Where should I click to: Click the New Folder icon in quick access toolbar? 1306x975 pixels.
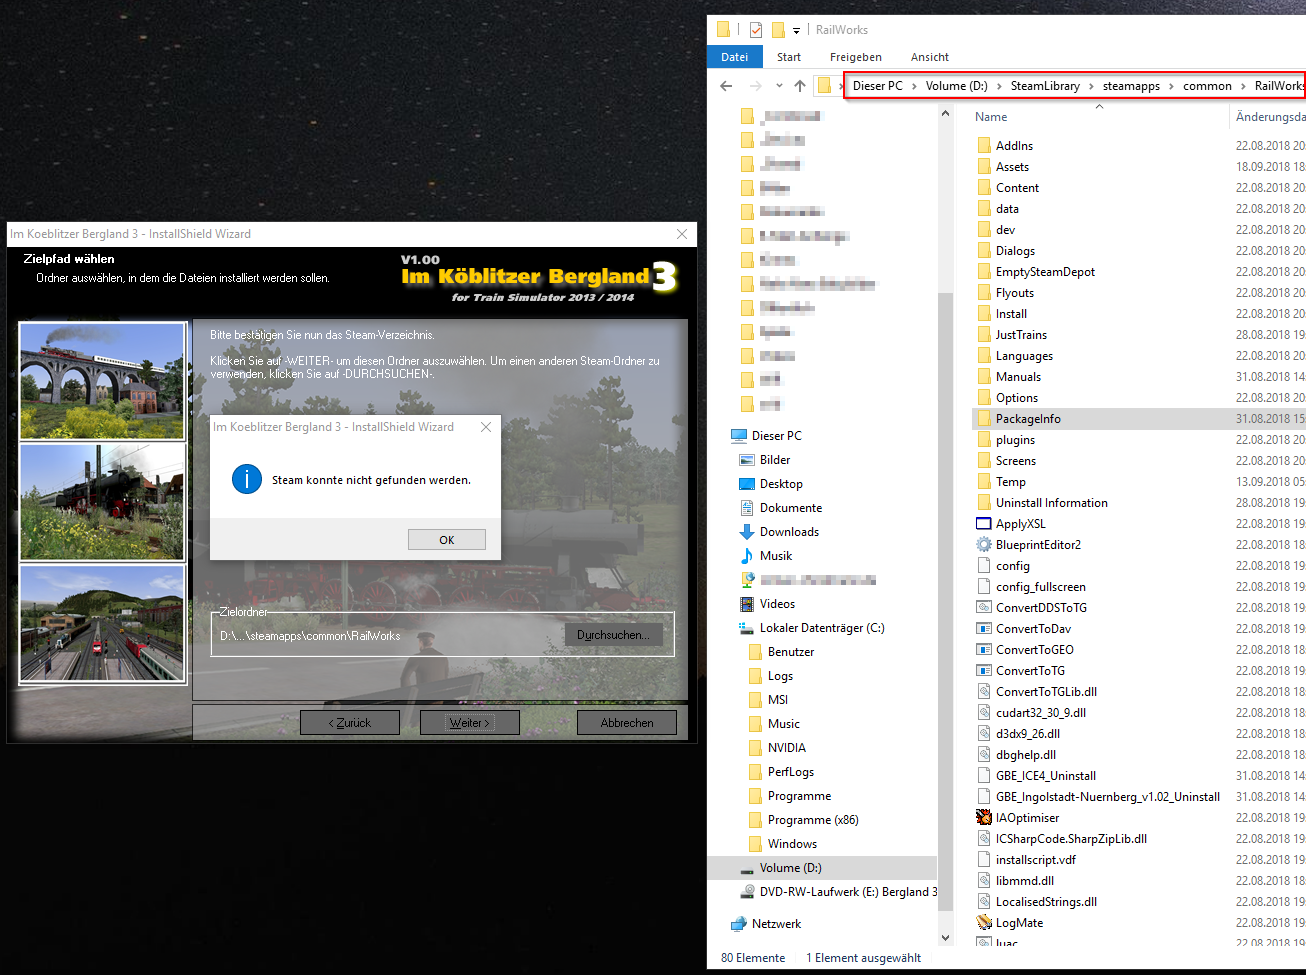(778, 30)
